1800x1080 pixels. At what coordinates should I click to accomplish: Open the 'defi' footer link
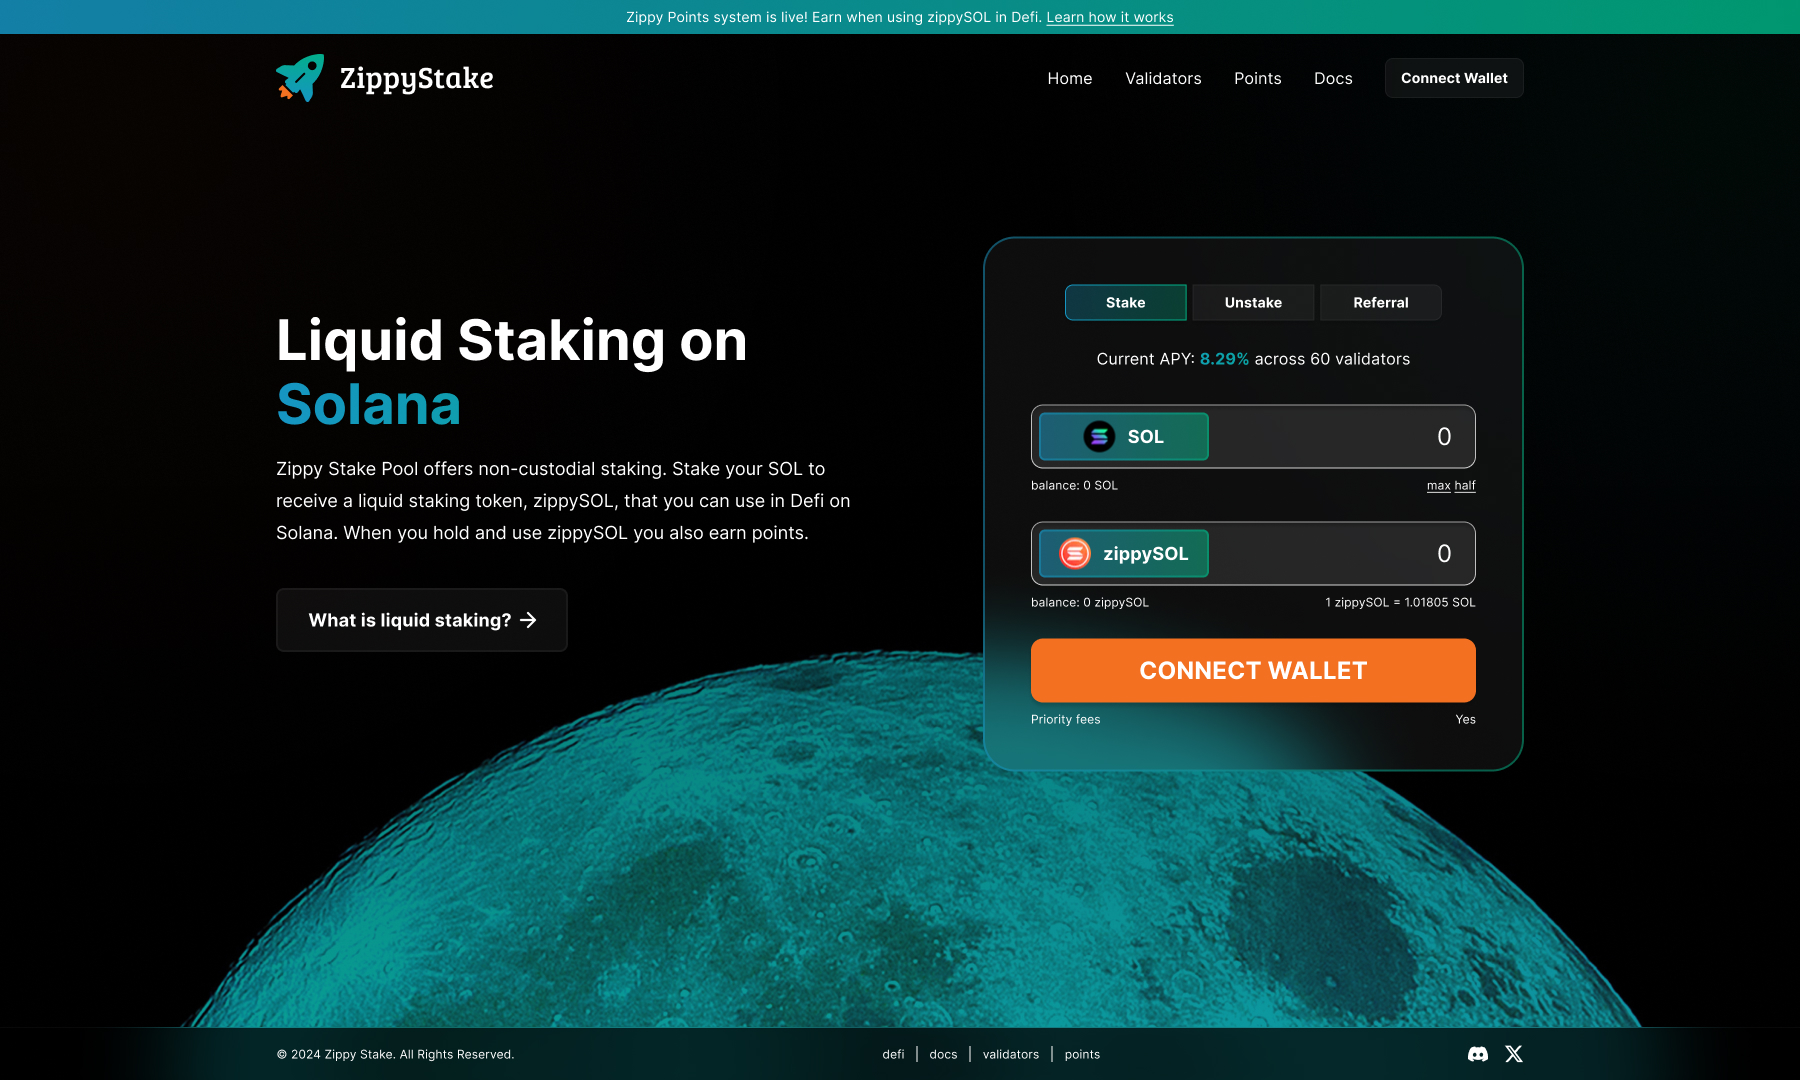pyautogui.click(x=893, y=1054)
